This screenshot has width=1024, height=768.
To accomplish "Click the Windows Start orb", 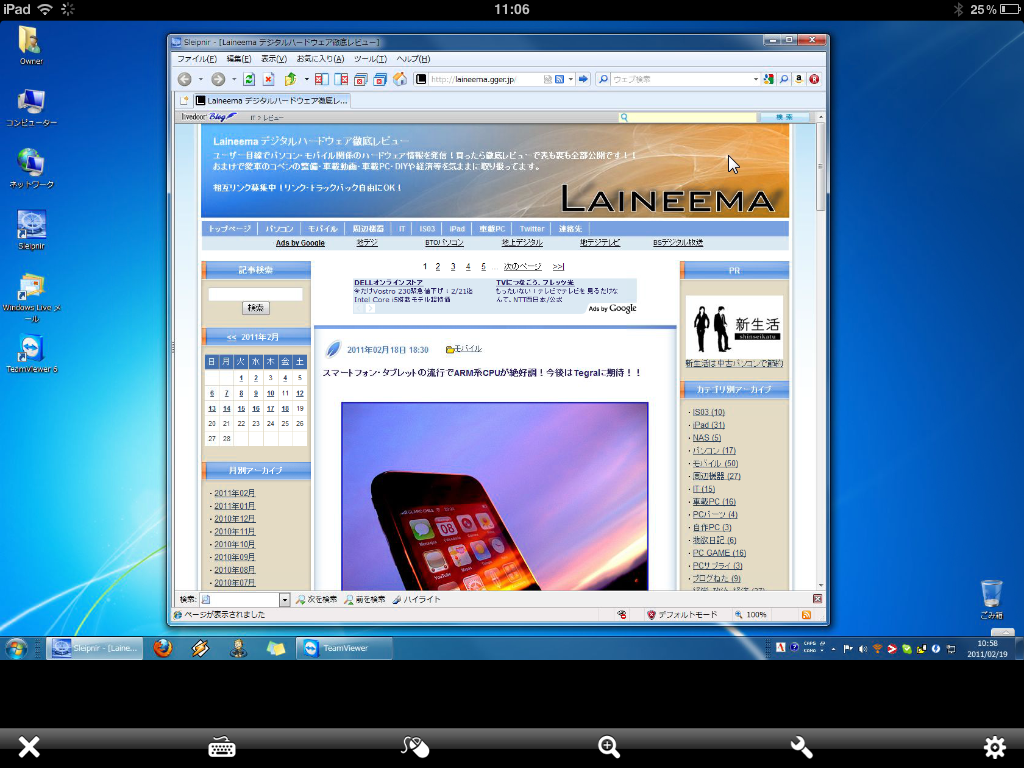I will [x=16, y=648].
